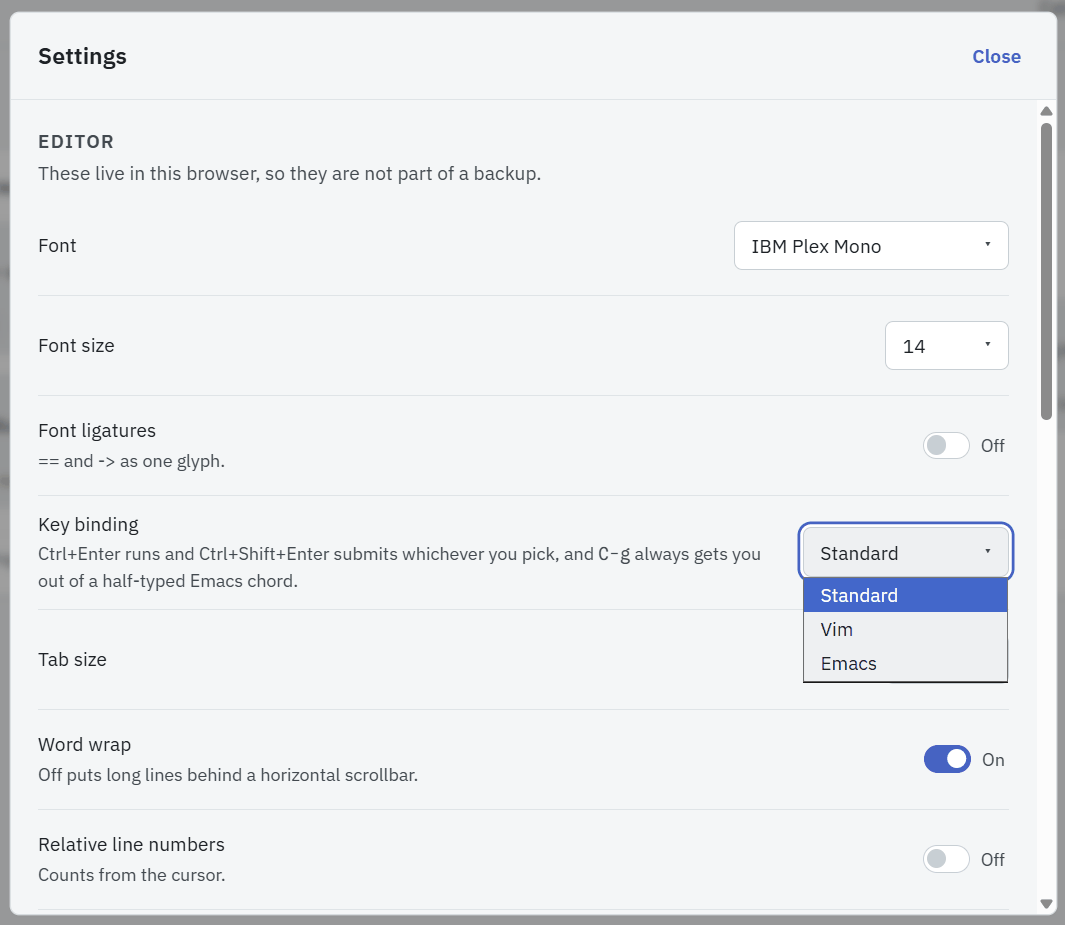Image resolution: width=1065 pixels, height=925 pixels.
Task: Click the scrollbar down arrow
Action: point(1046,903)
